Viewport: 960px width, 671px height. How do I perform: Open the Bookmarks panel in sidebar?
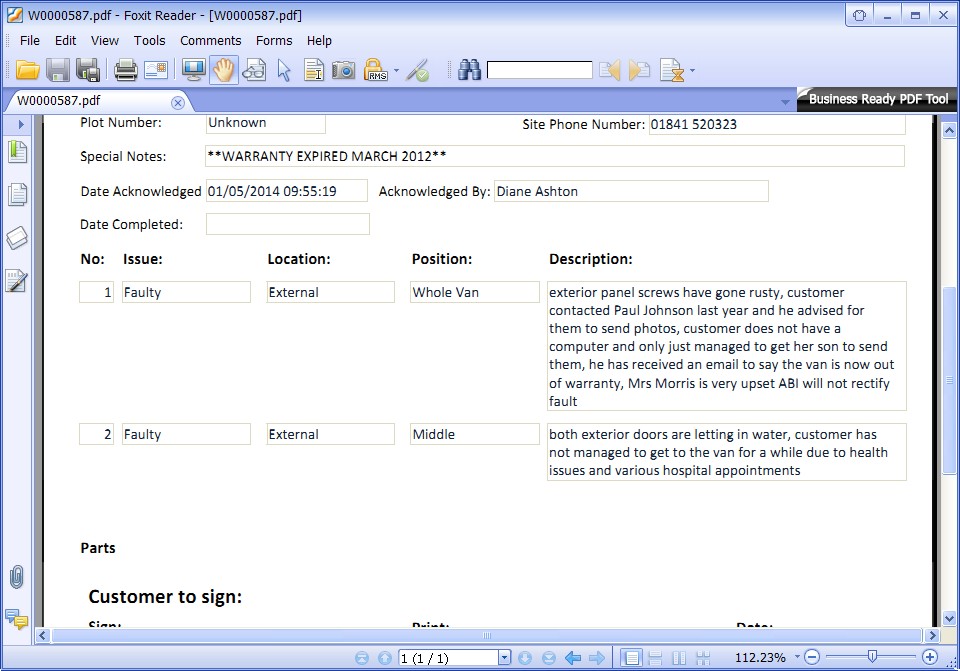tap(17, 152)
